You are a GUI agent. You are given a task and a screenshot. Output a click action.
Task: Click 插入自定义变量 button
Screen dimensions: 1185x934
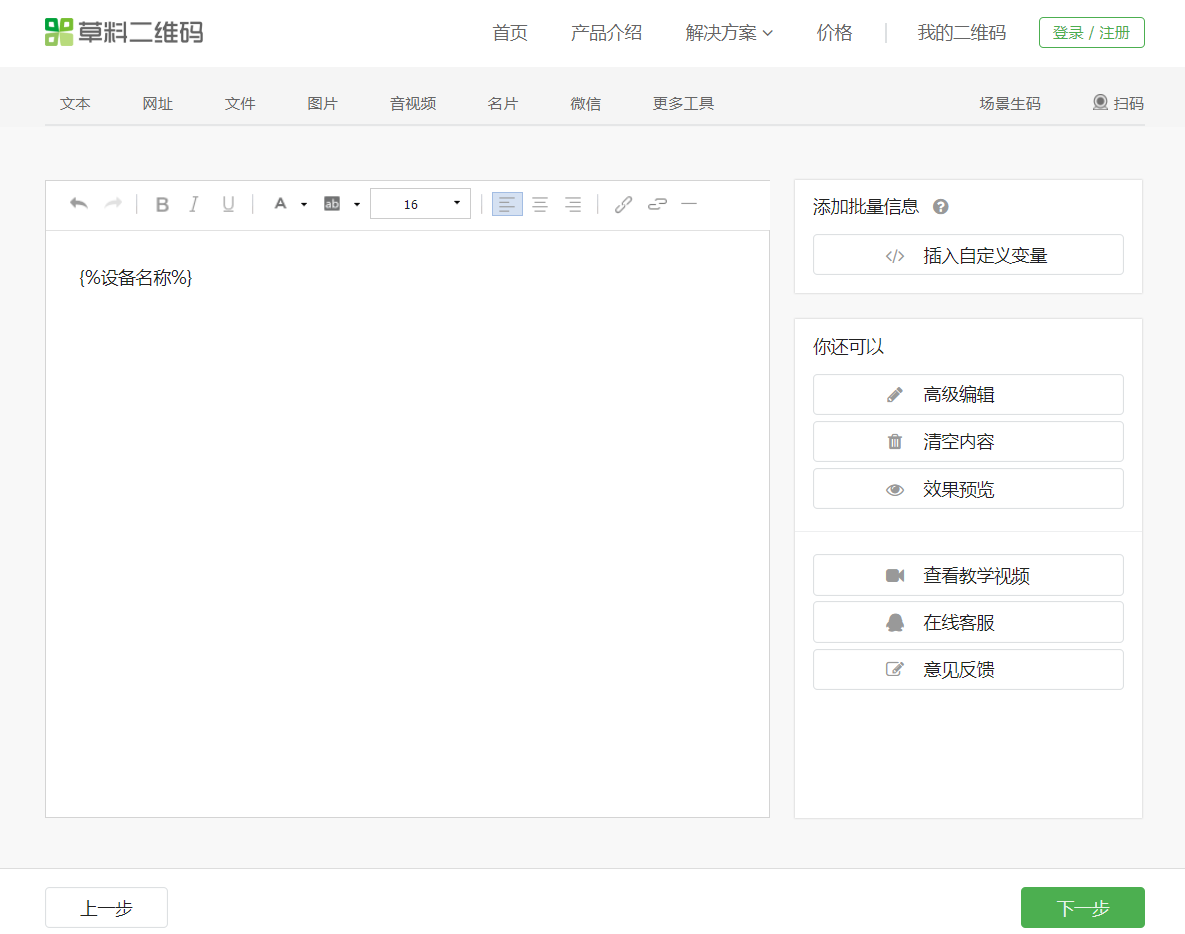(968, 255)
